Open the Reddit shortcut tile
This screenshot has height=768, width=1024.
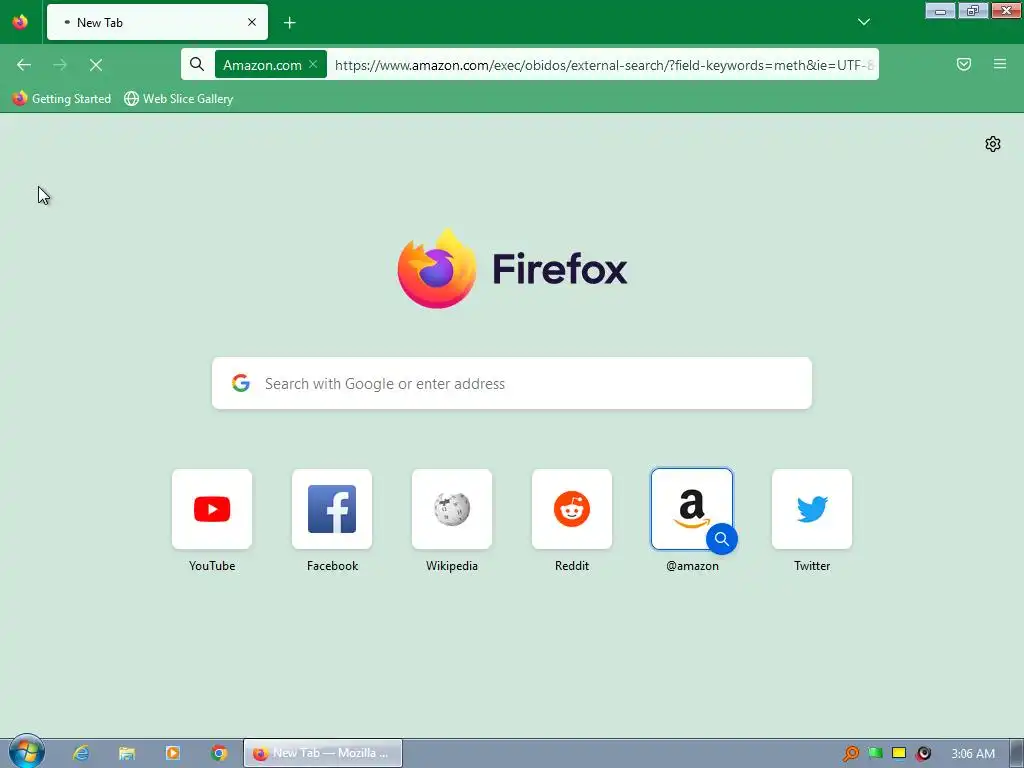[572, 509]
